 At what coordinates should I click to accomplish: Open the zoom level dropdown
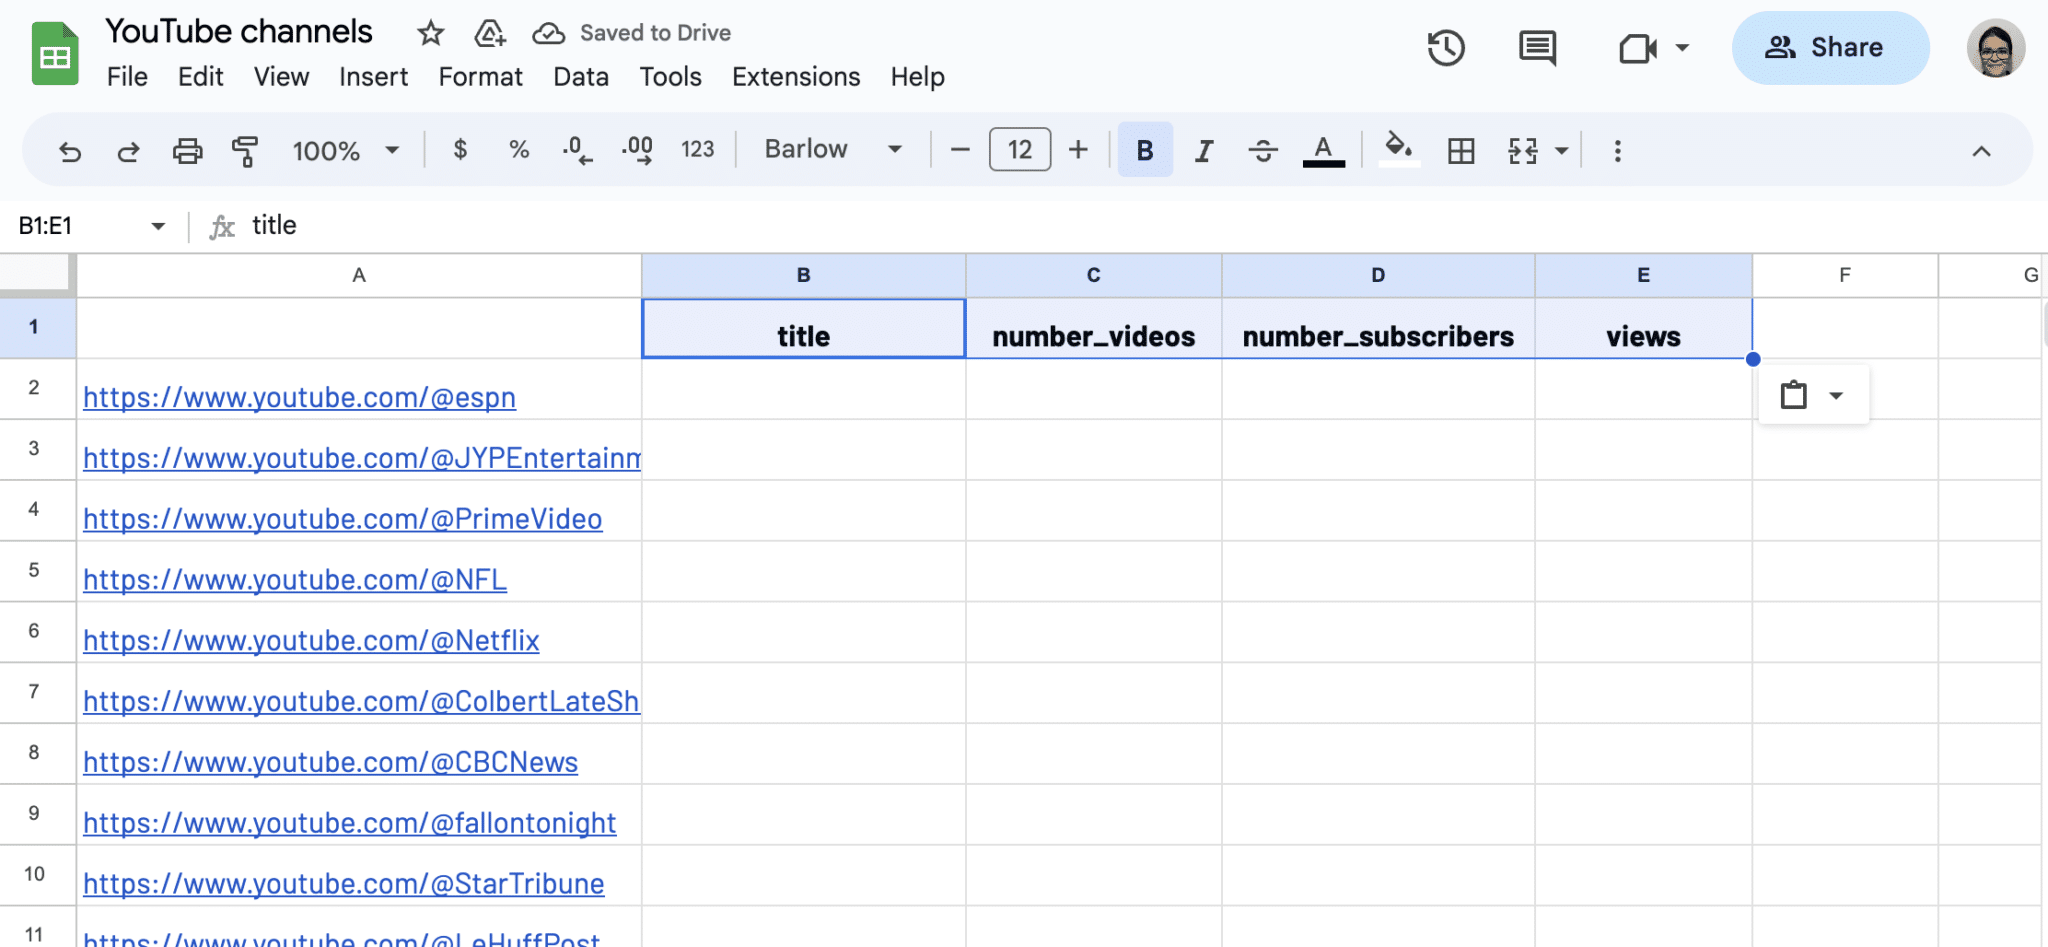pyautogui.click(x=344, y=150)
